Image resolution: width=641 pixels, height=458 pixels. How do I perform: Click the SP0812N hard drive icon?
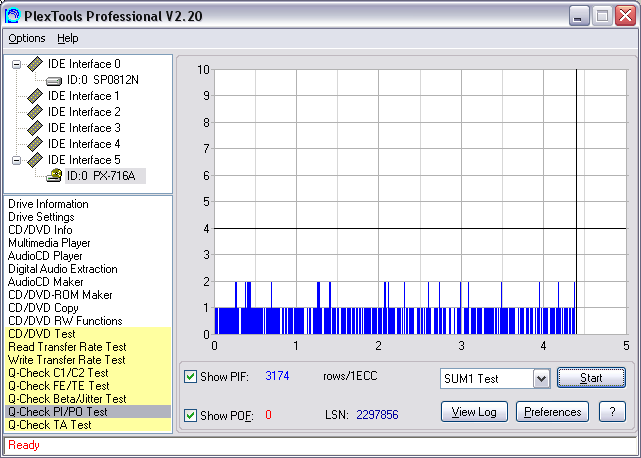pos(54,81)
